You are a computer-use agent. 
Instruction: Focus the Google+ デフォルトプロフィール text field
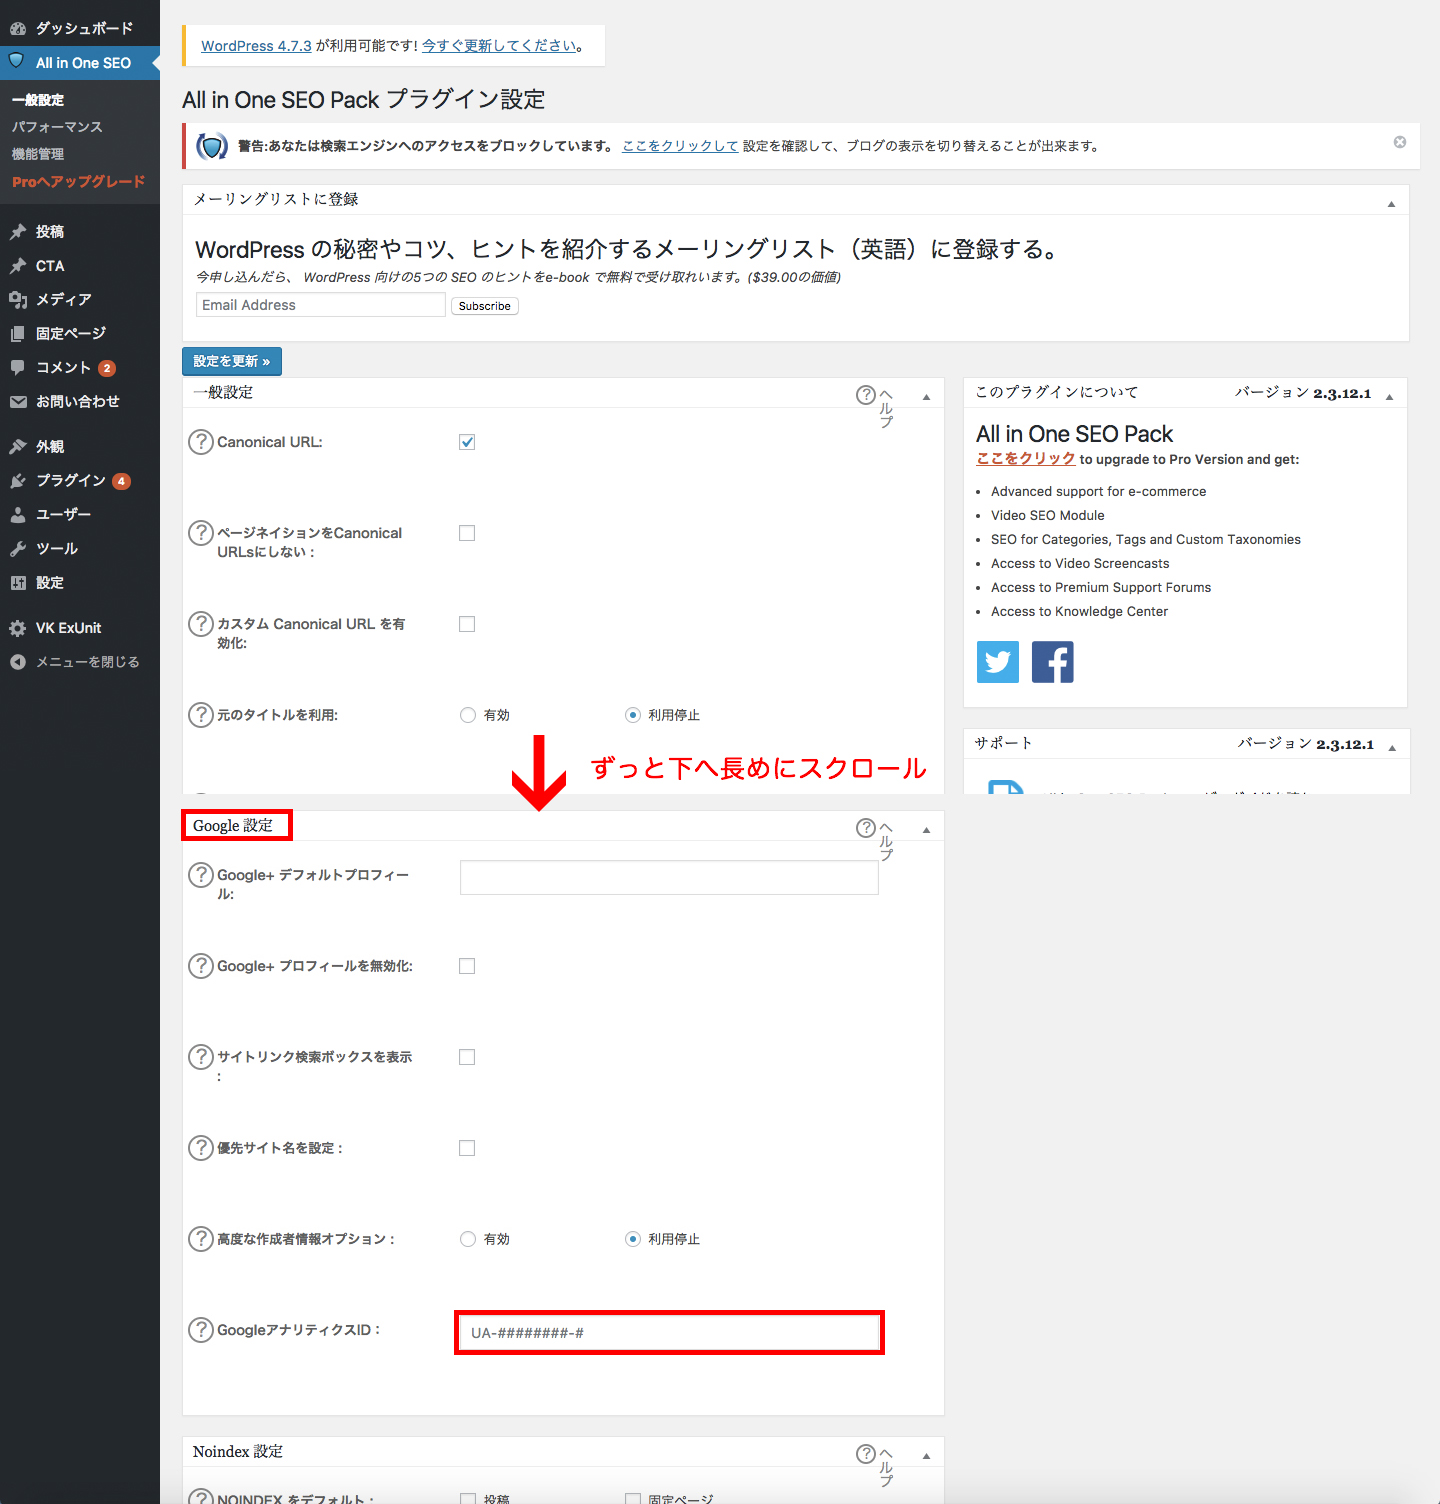pyautogui.click(x=669, y=877)
